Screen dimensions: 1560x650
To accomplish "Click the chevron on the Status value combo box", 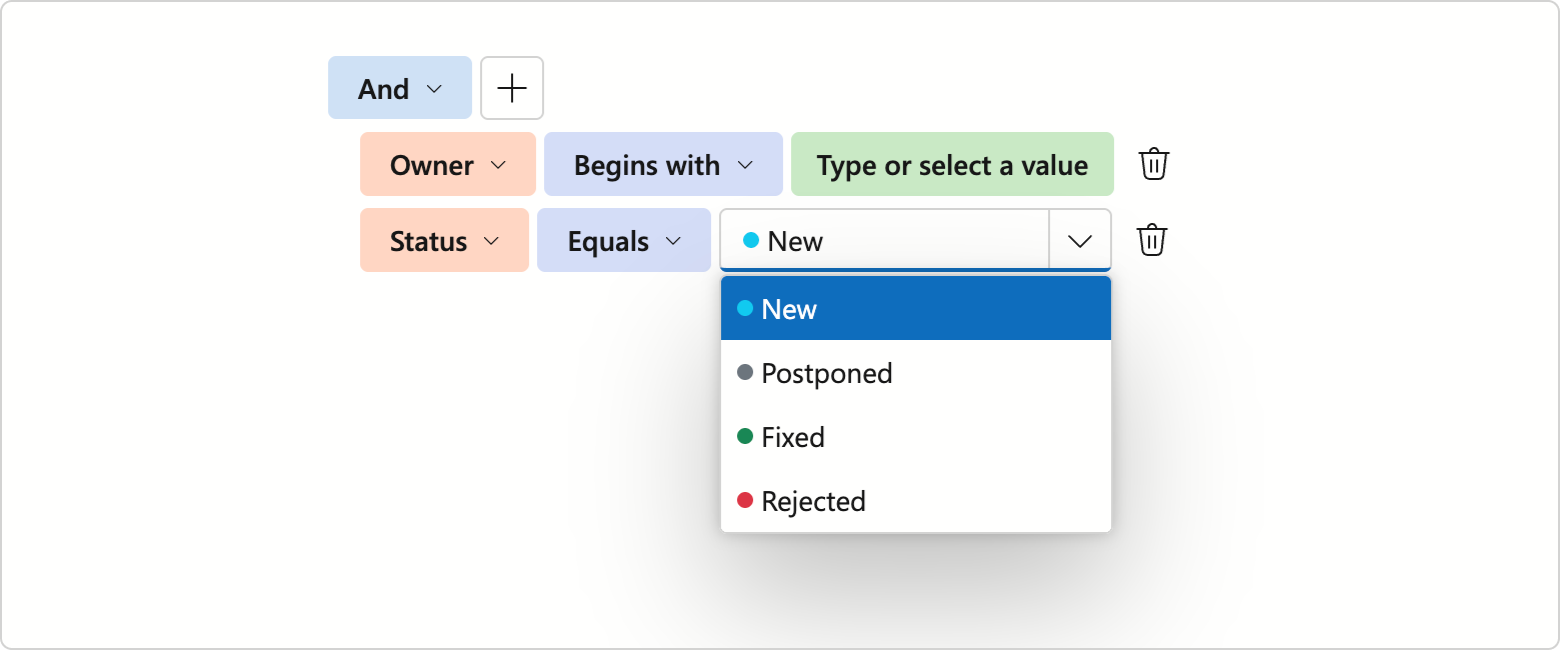I will pyautogui.click(x=1079, y=240).
